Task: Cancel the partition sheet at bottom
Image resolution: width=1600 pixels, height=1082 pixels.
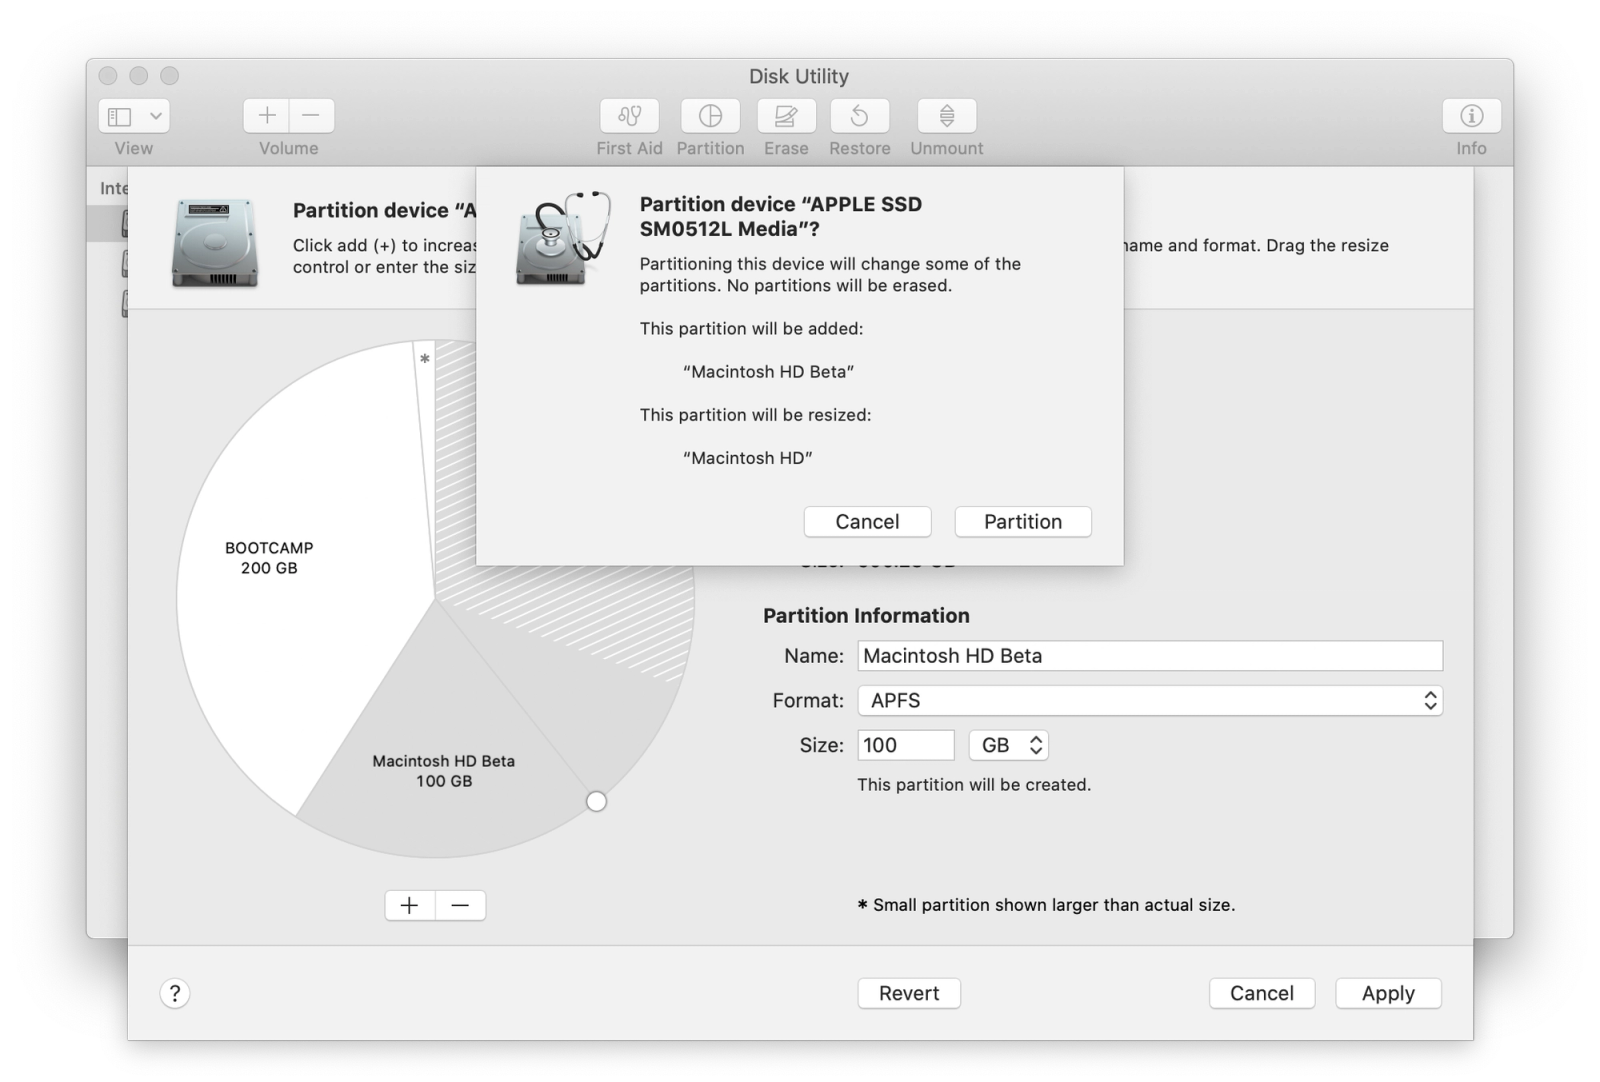Action: (1261, 993)
